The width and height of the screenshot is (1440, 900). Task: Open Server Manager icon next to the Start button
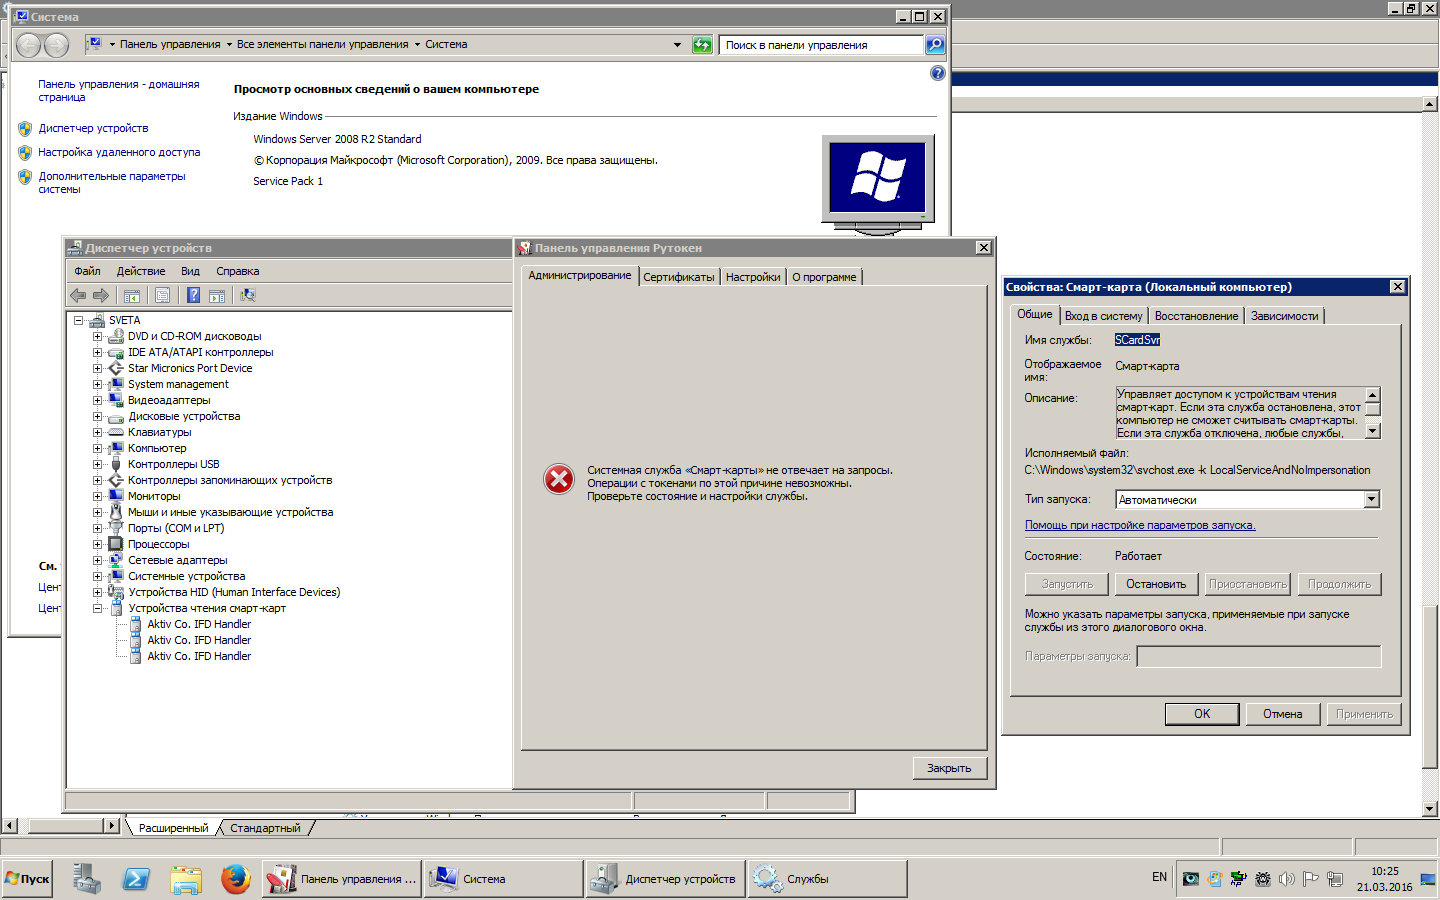pos(87,879)
